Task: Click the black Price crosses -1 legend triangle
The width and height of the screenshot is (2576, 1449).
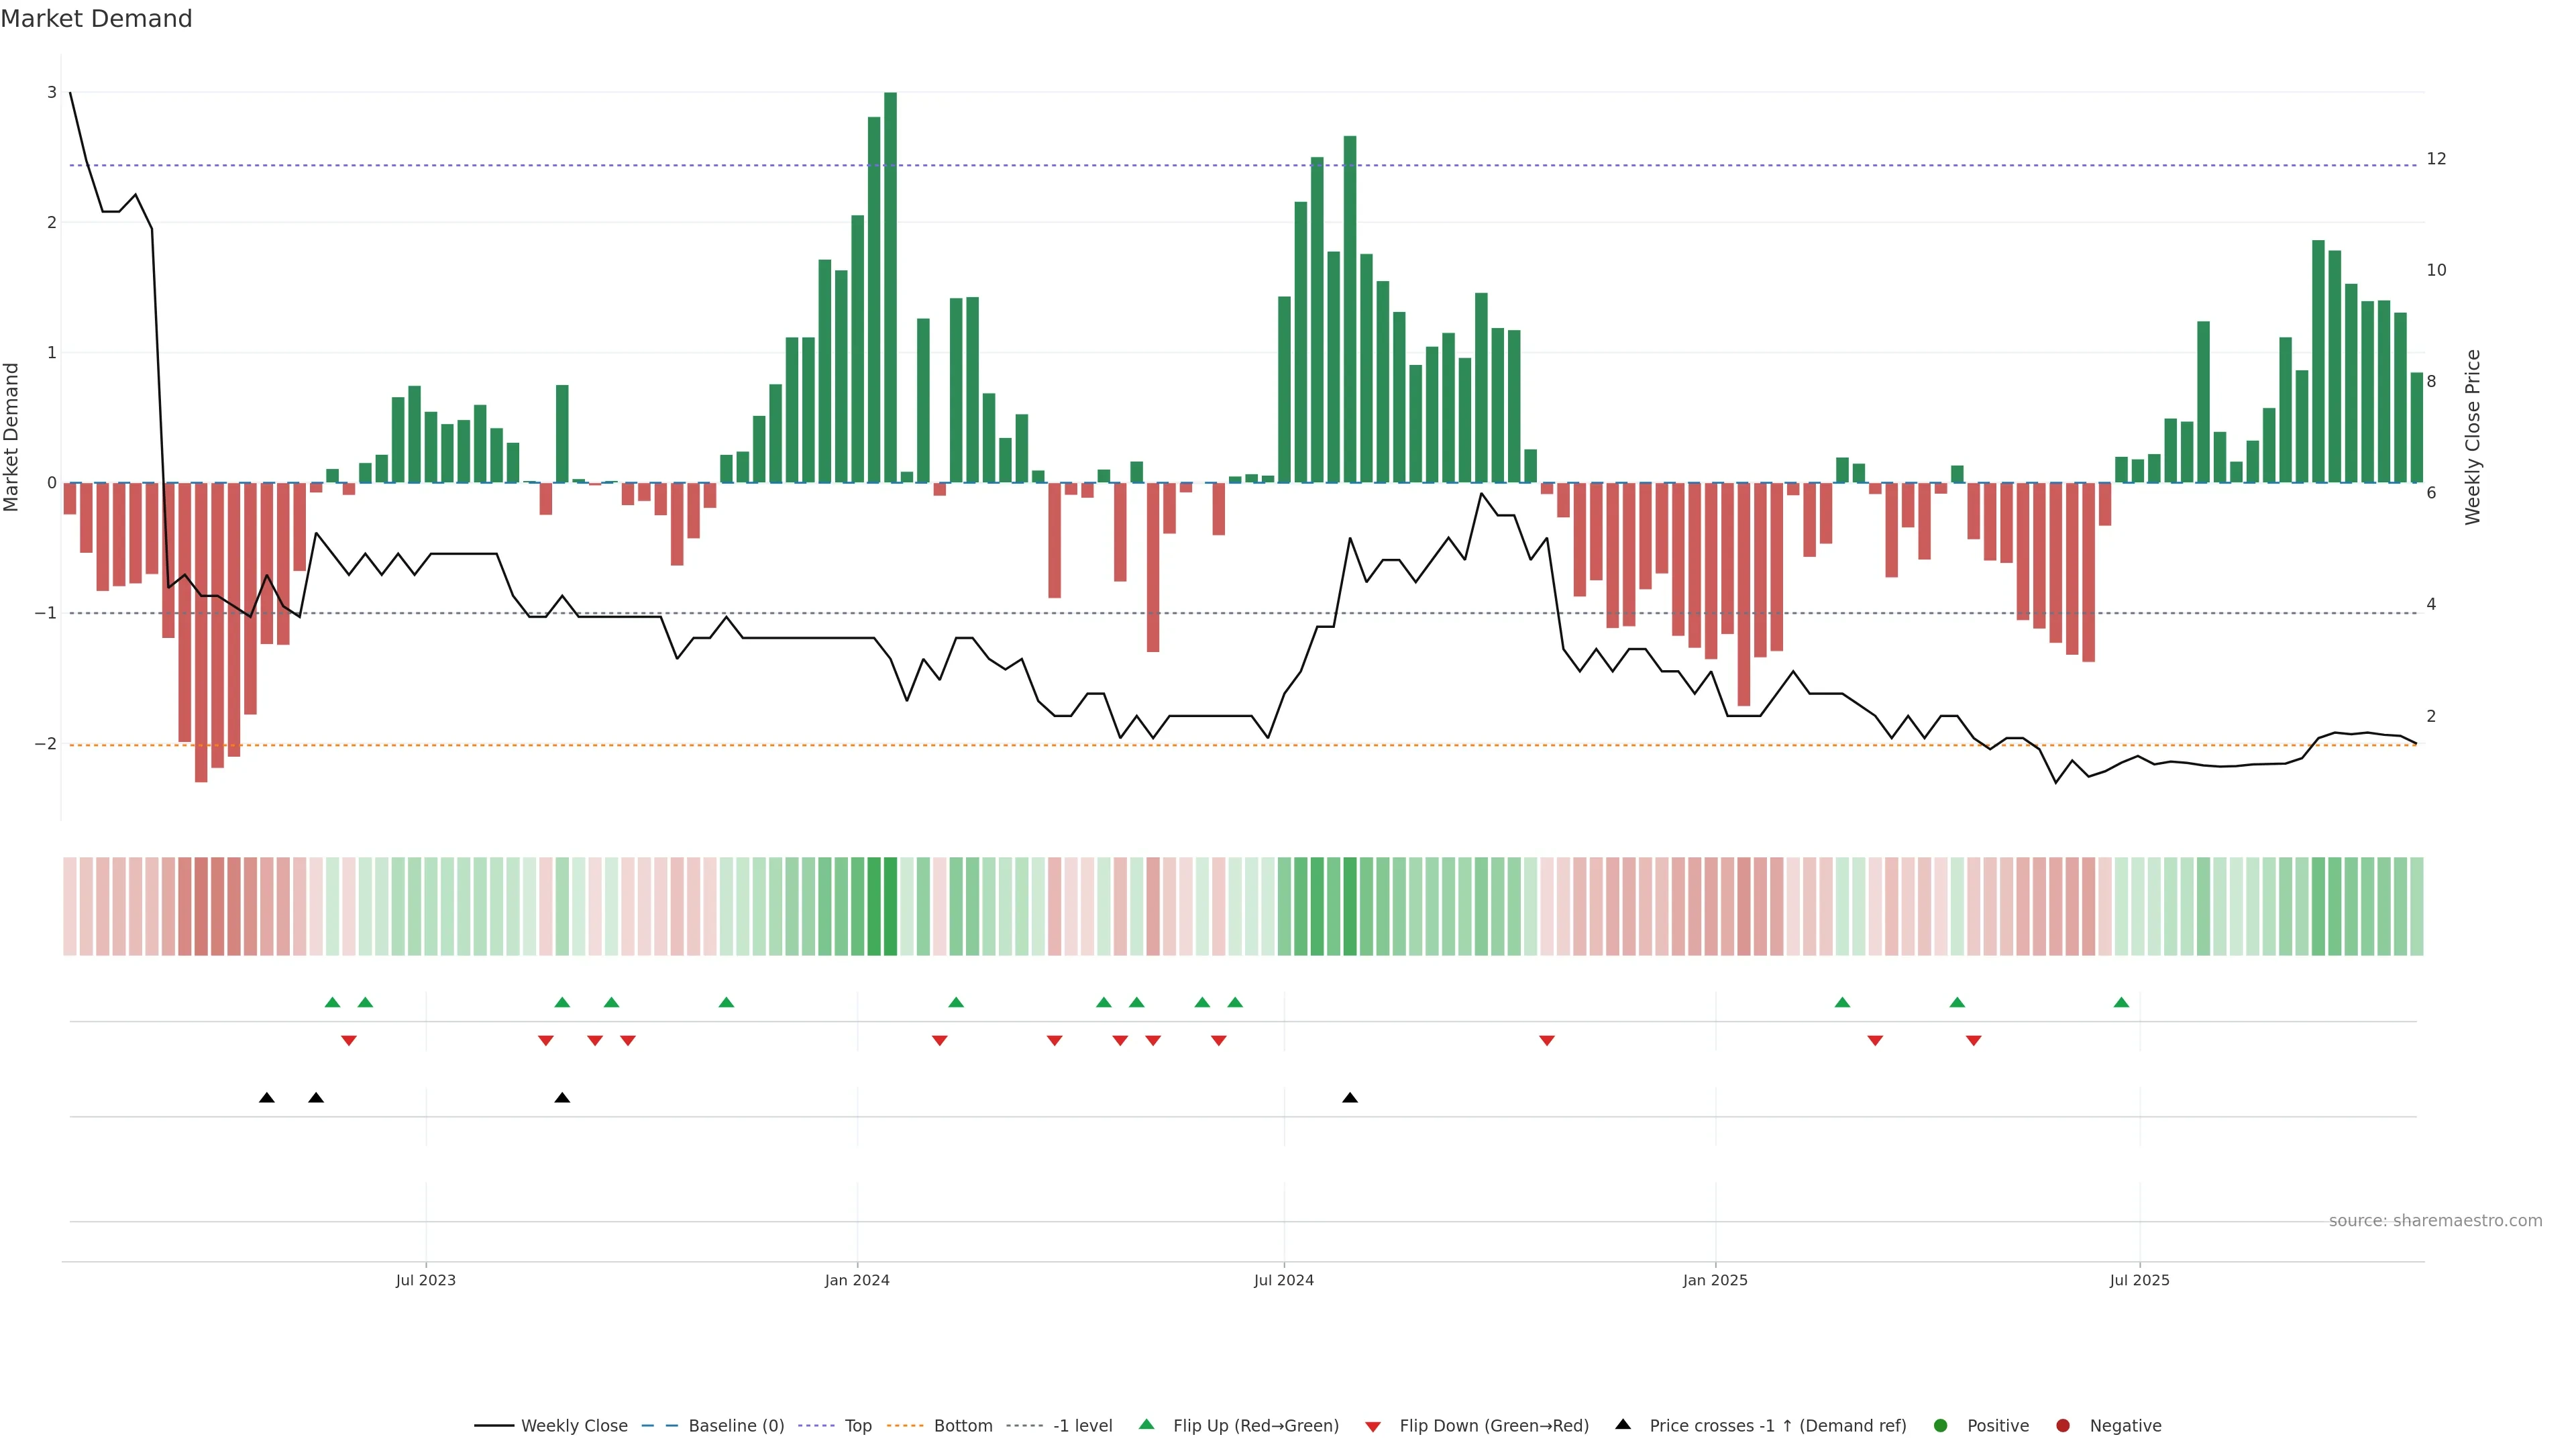Action: [x=1623, y=1425]
